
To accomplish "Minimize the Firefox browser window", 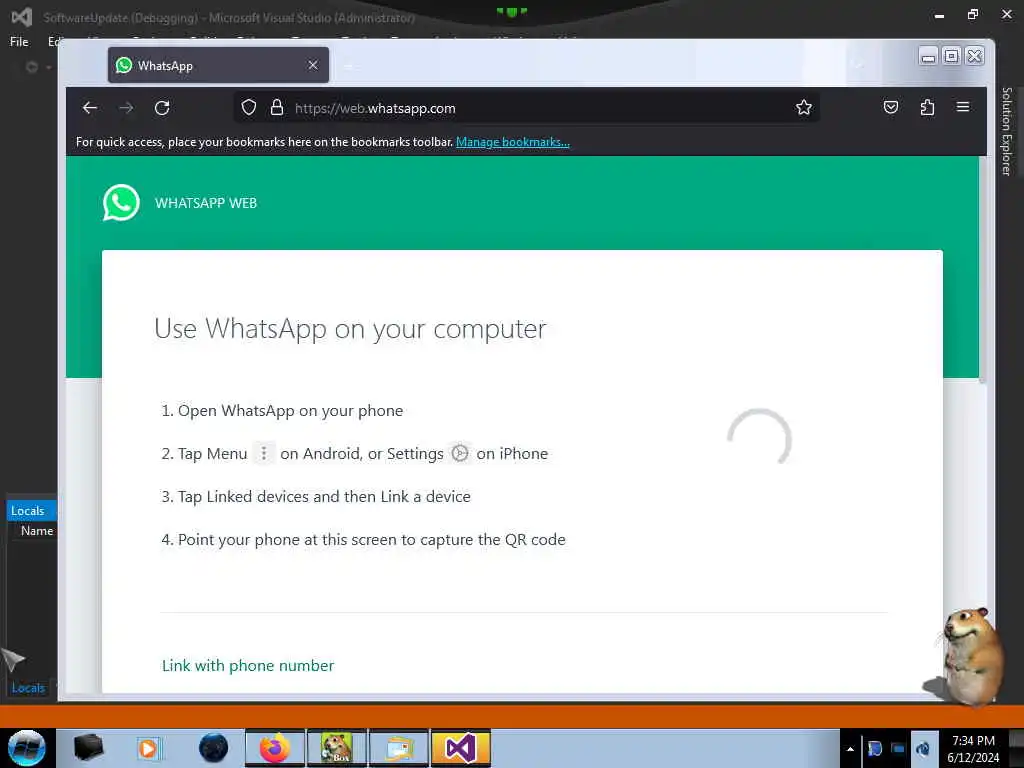I will point(928,57).
